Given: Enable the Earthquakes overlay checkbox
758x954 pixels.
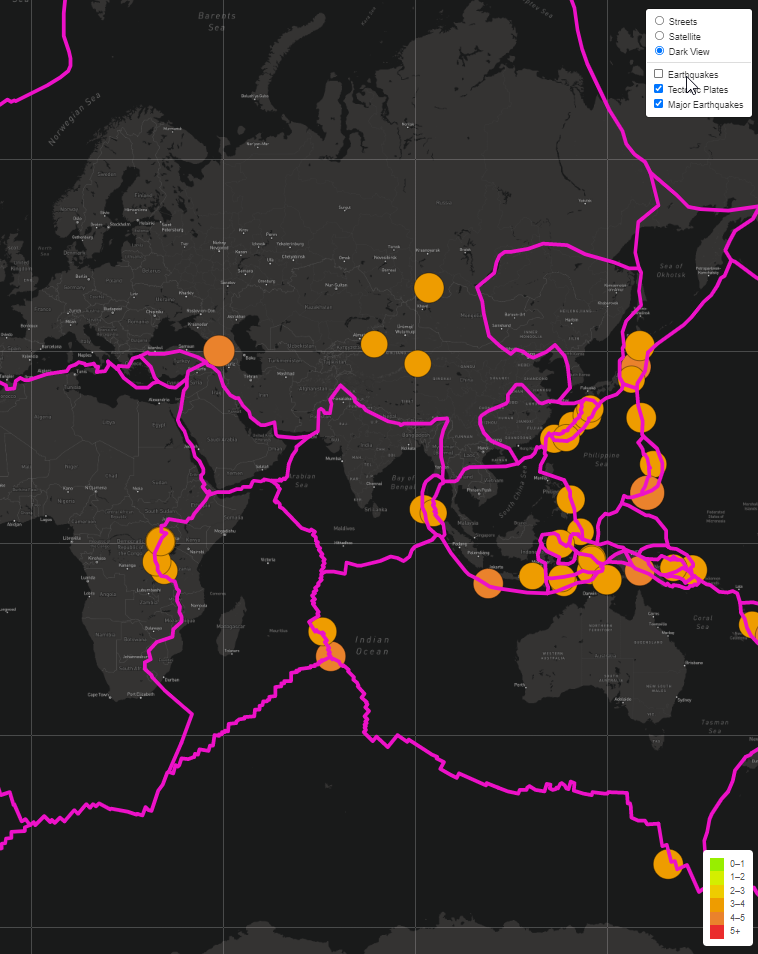Looking at the screenshot, I should pos(658,74).
